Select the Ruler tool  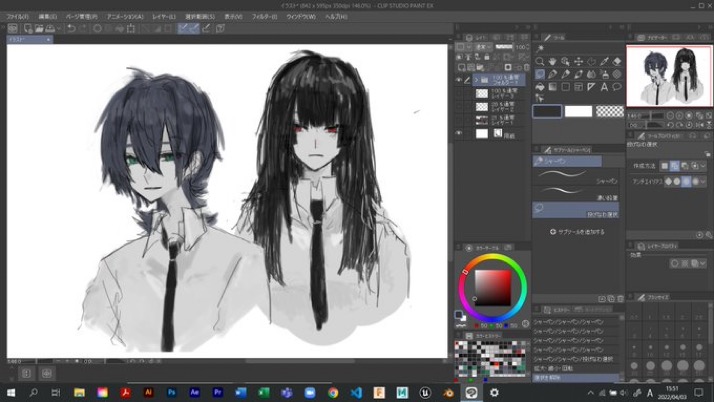pos(591,87)
